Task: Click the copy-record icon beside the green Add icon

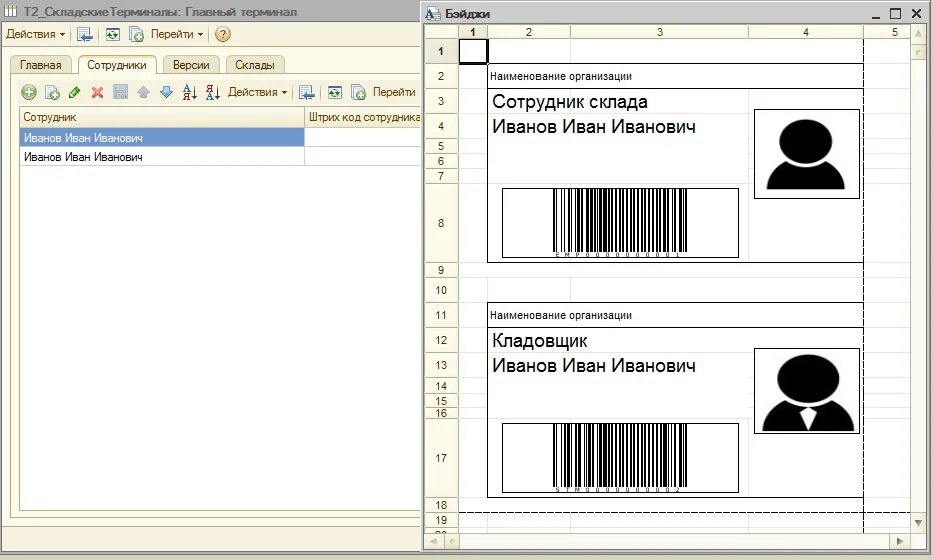Action: pos(52,92)
